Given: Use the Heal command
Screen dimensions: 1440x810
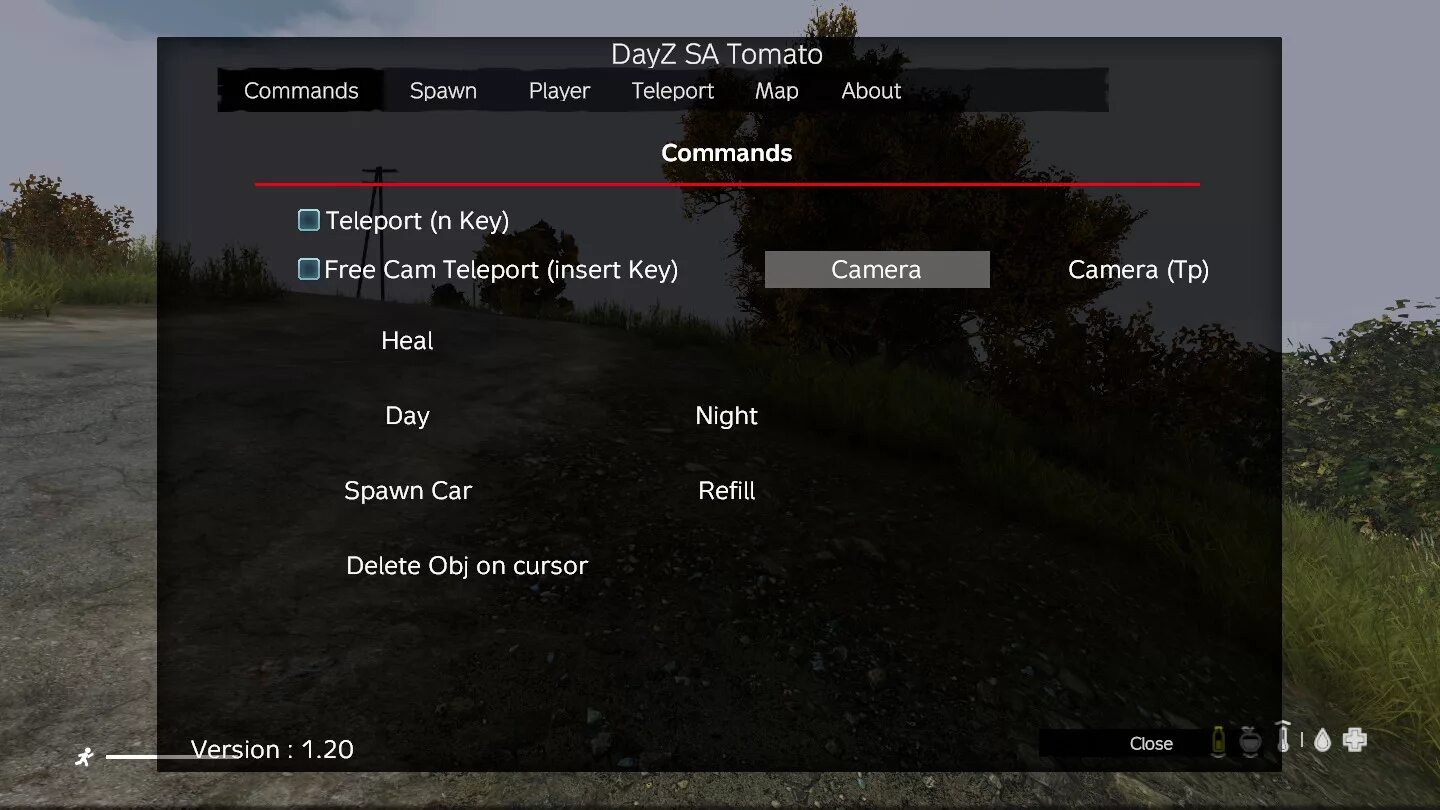Looking at the screenshot, I should (x=407, y=341).
